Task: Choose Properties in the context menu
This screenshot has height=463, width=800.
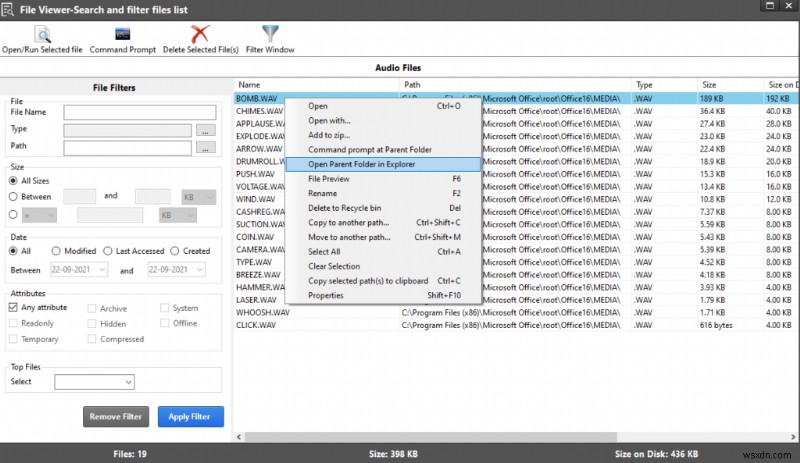Action: coord(384,296)
